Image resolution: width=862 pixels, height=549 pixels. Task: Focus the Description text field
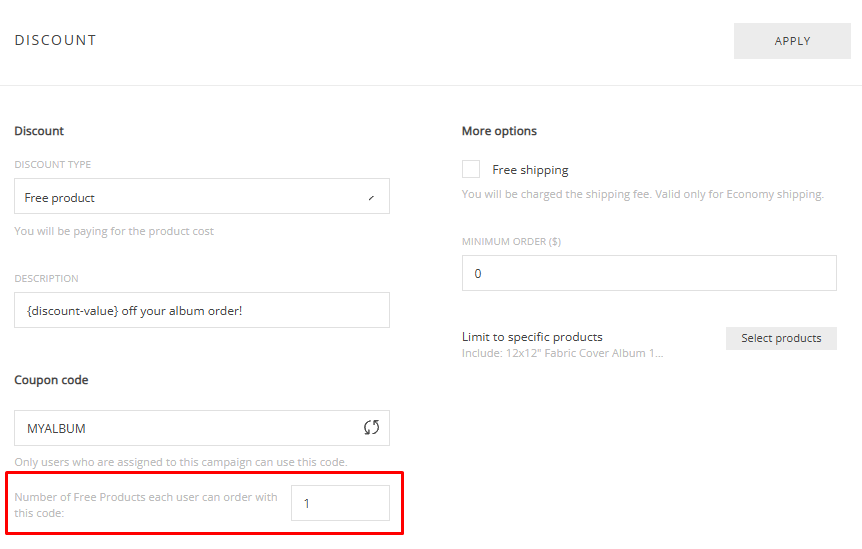[x=201, y=310]
